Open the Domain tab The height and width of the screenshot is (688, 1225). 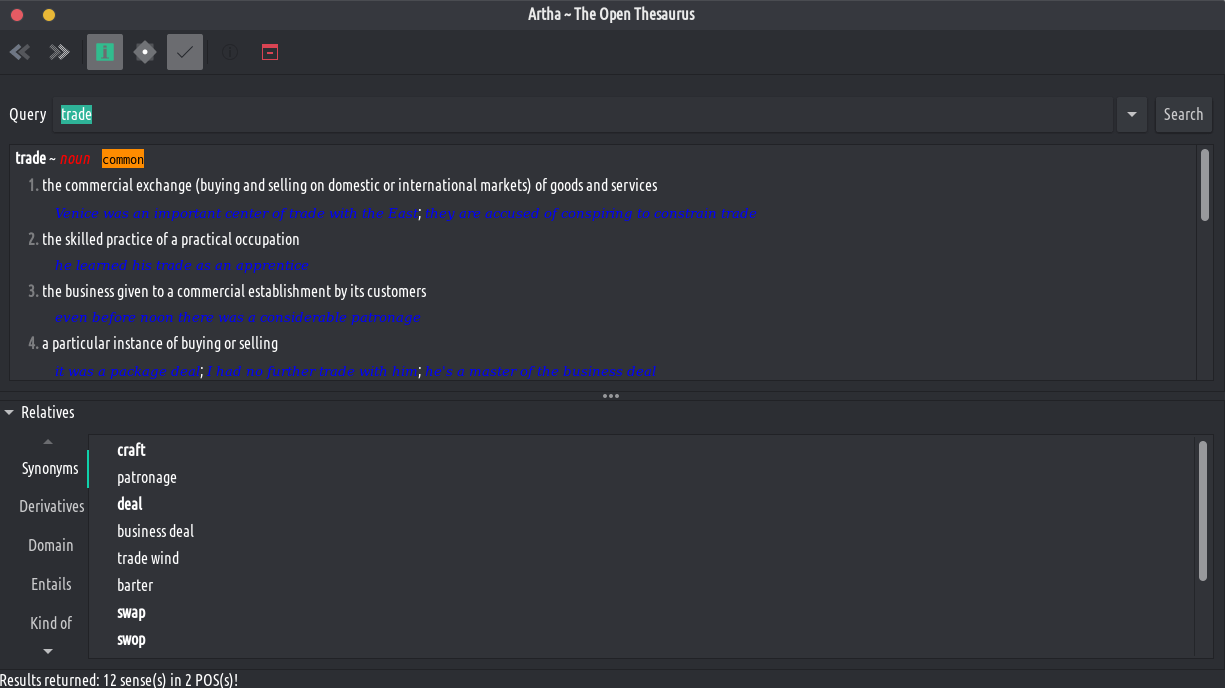pos(51,546)
